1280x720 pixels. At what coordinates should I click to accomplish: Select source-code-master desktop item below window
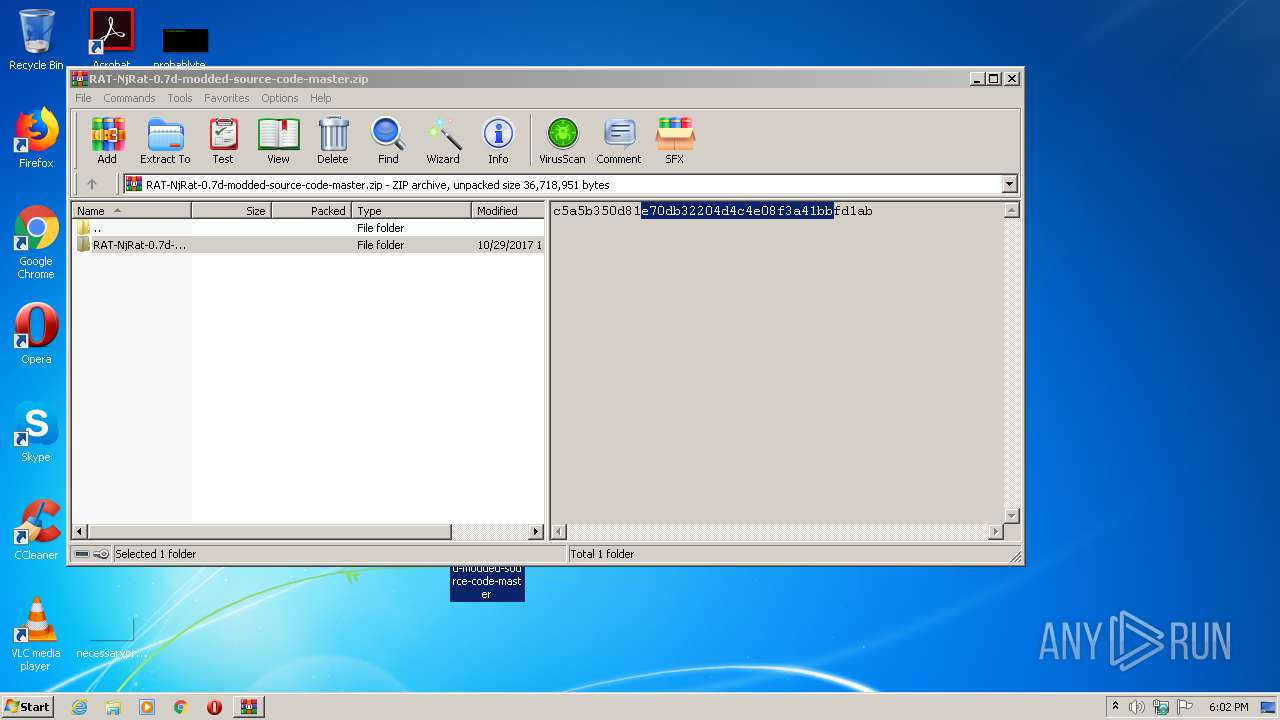point(487,582)
